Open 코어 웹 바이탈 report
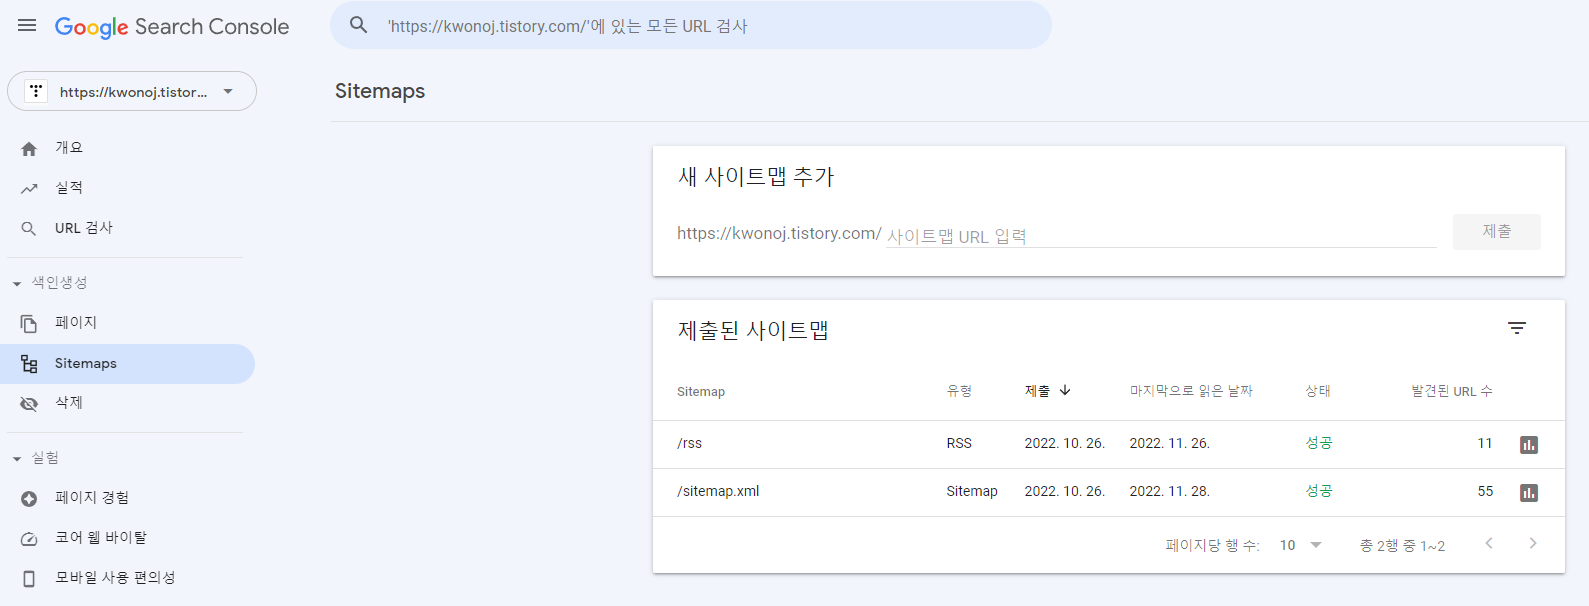1589x606 pixels. [x=101, y=538]
